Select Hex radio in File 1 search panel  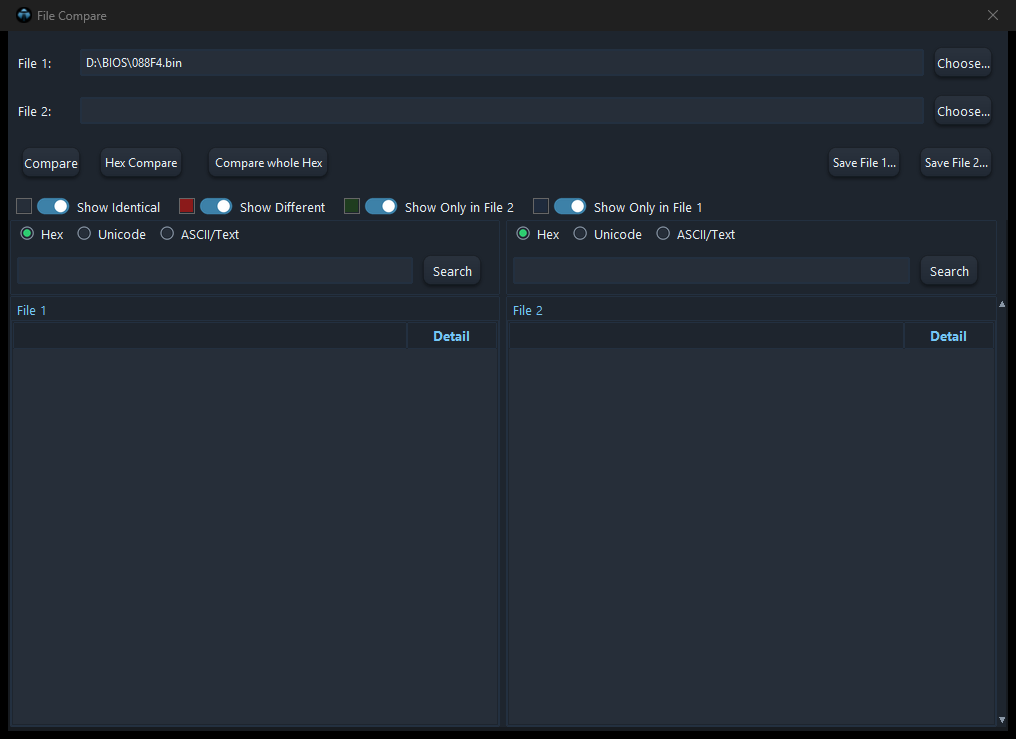click(27, 234)
